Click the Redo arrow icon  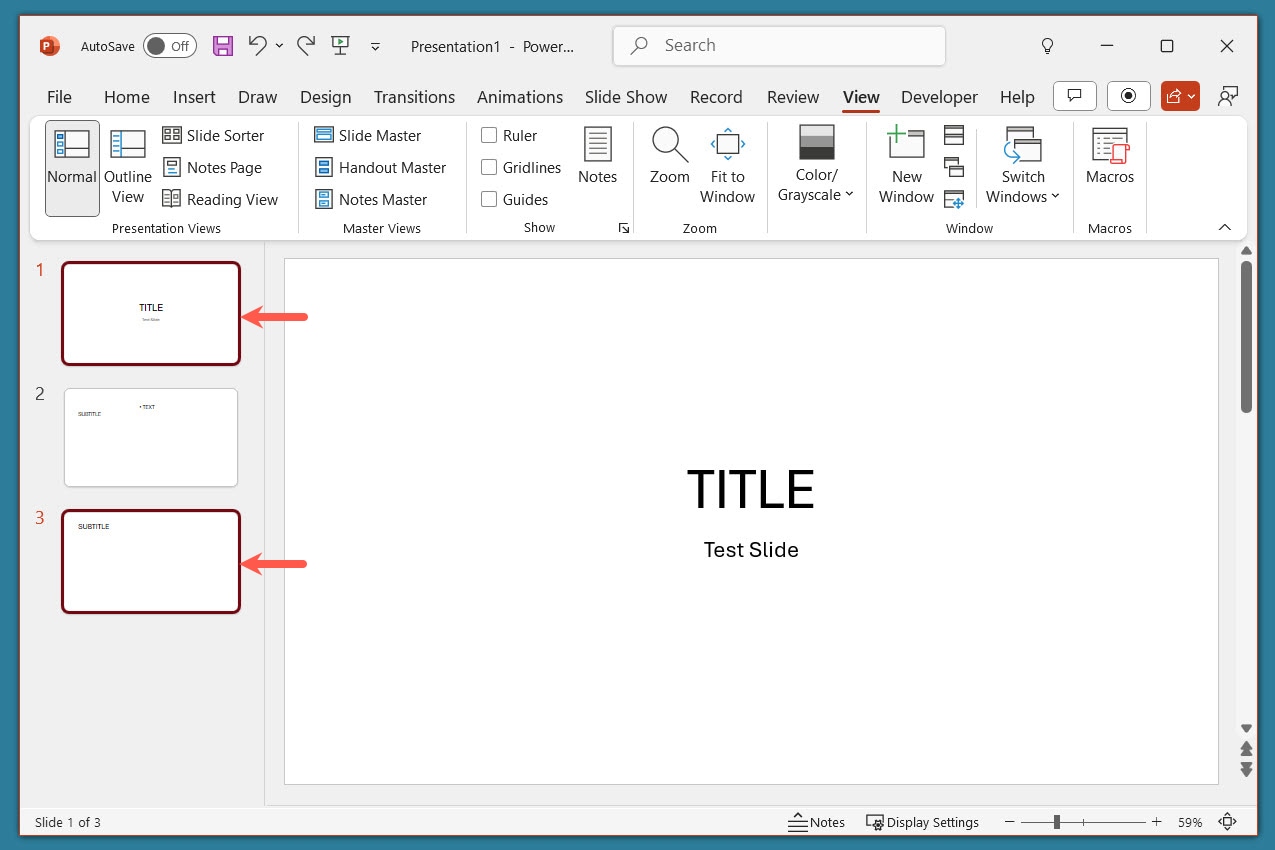pos(306,45)
